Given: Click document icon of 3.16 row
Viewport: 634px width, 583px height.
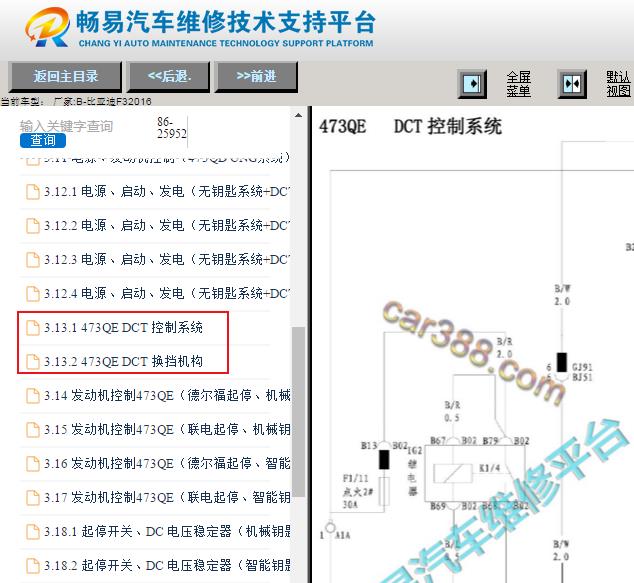Looking at the screenshot, I should [33, 464].
